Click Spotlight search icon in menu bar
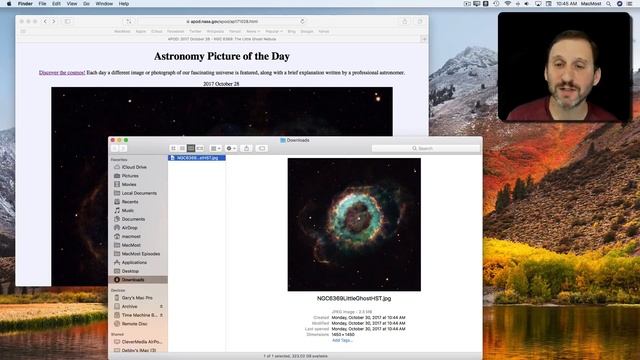The height and width of the screenshot is (360, 640). coord(608,4)
